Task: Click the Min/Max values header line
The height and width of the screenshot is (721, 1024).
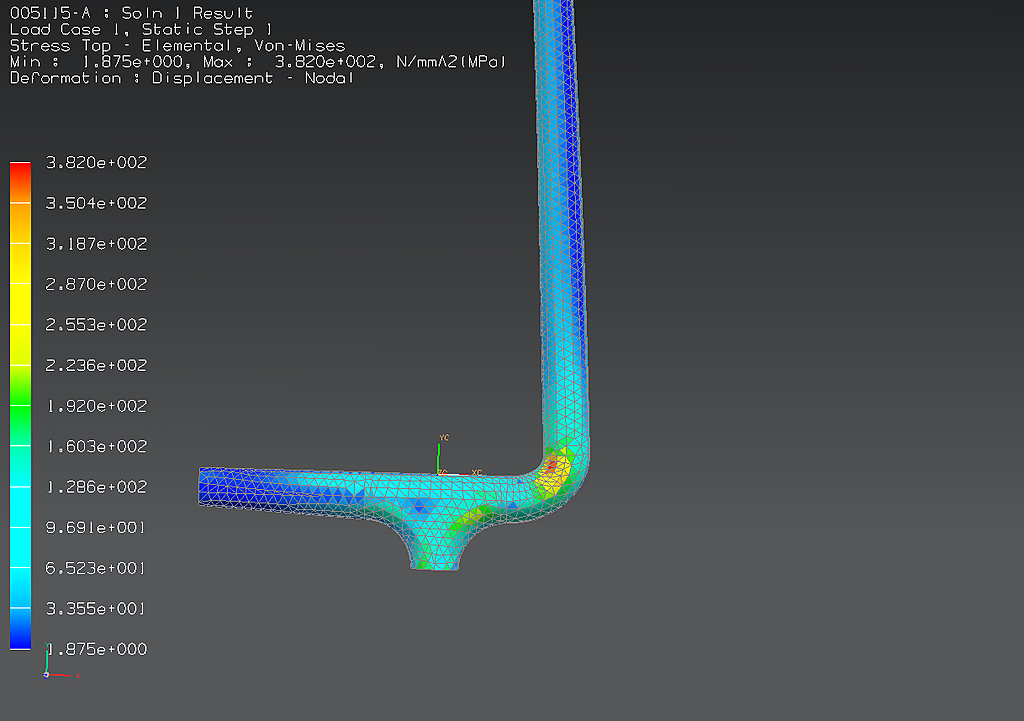Action: [258, 62]
